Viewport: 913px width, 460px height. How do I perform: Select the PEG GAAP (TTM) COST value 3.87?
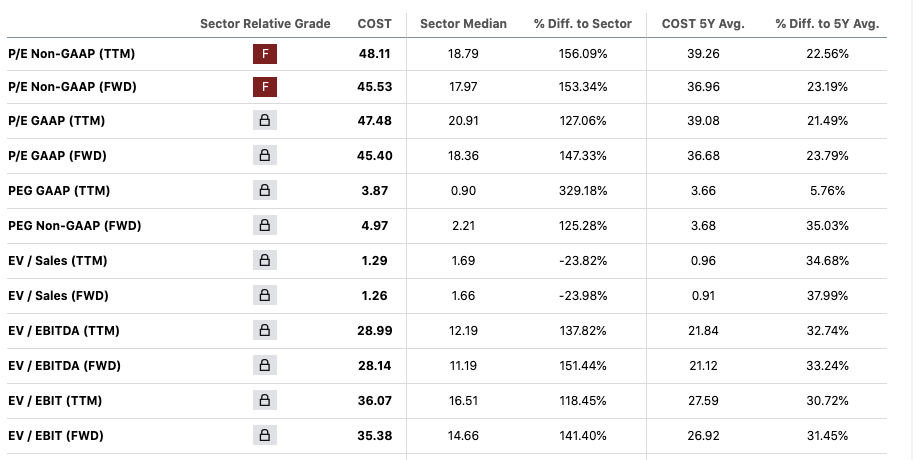coord(375,191)
